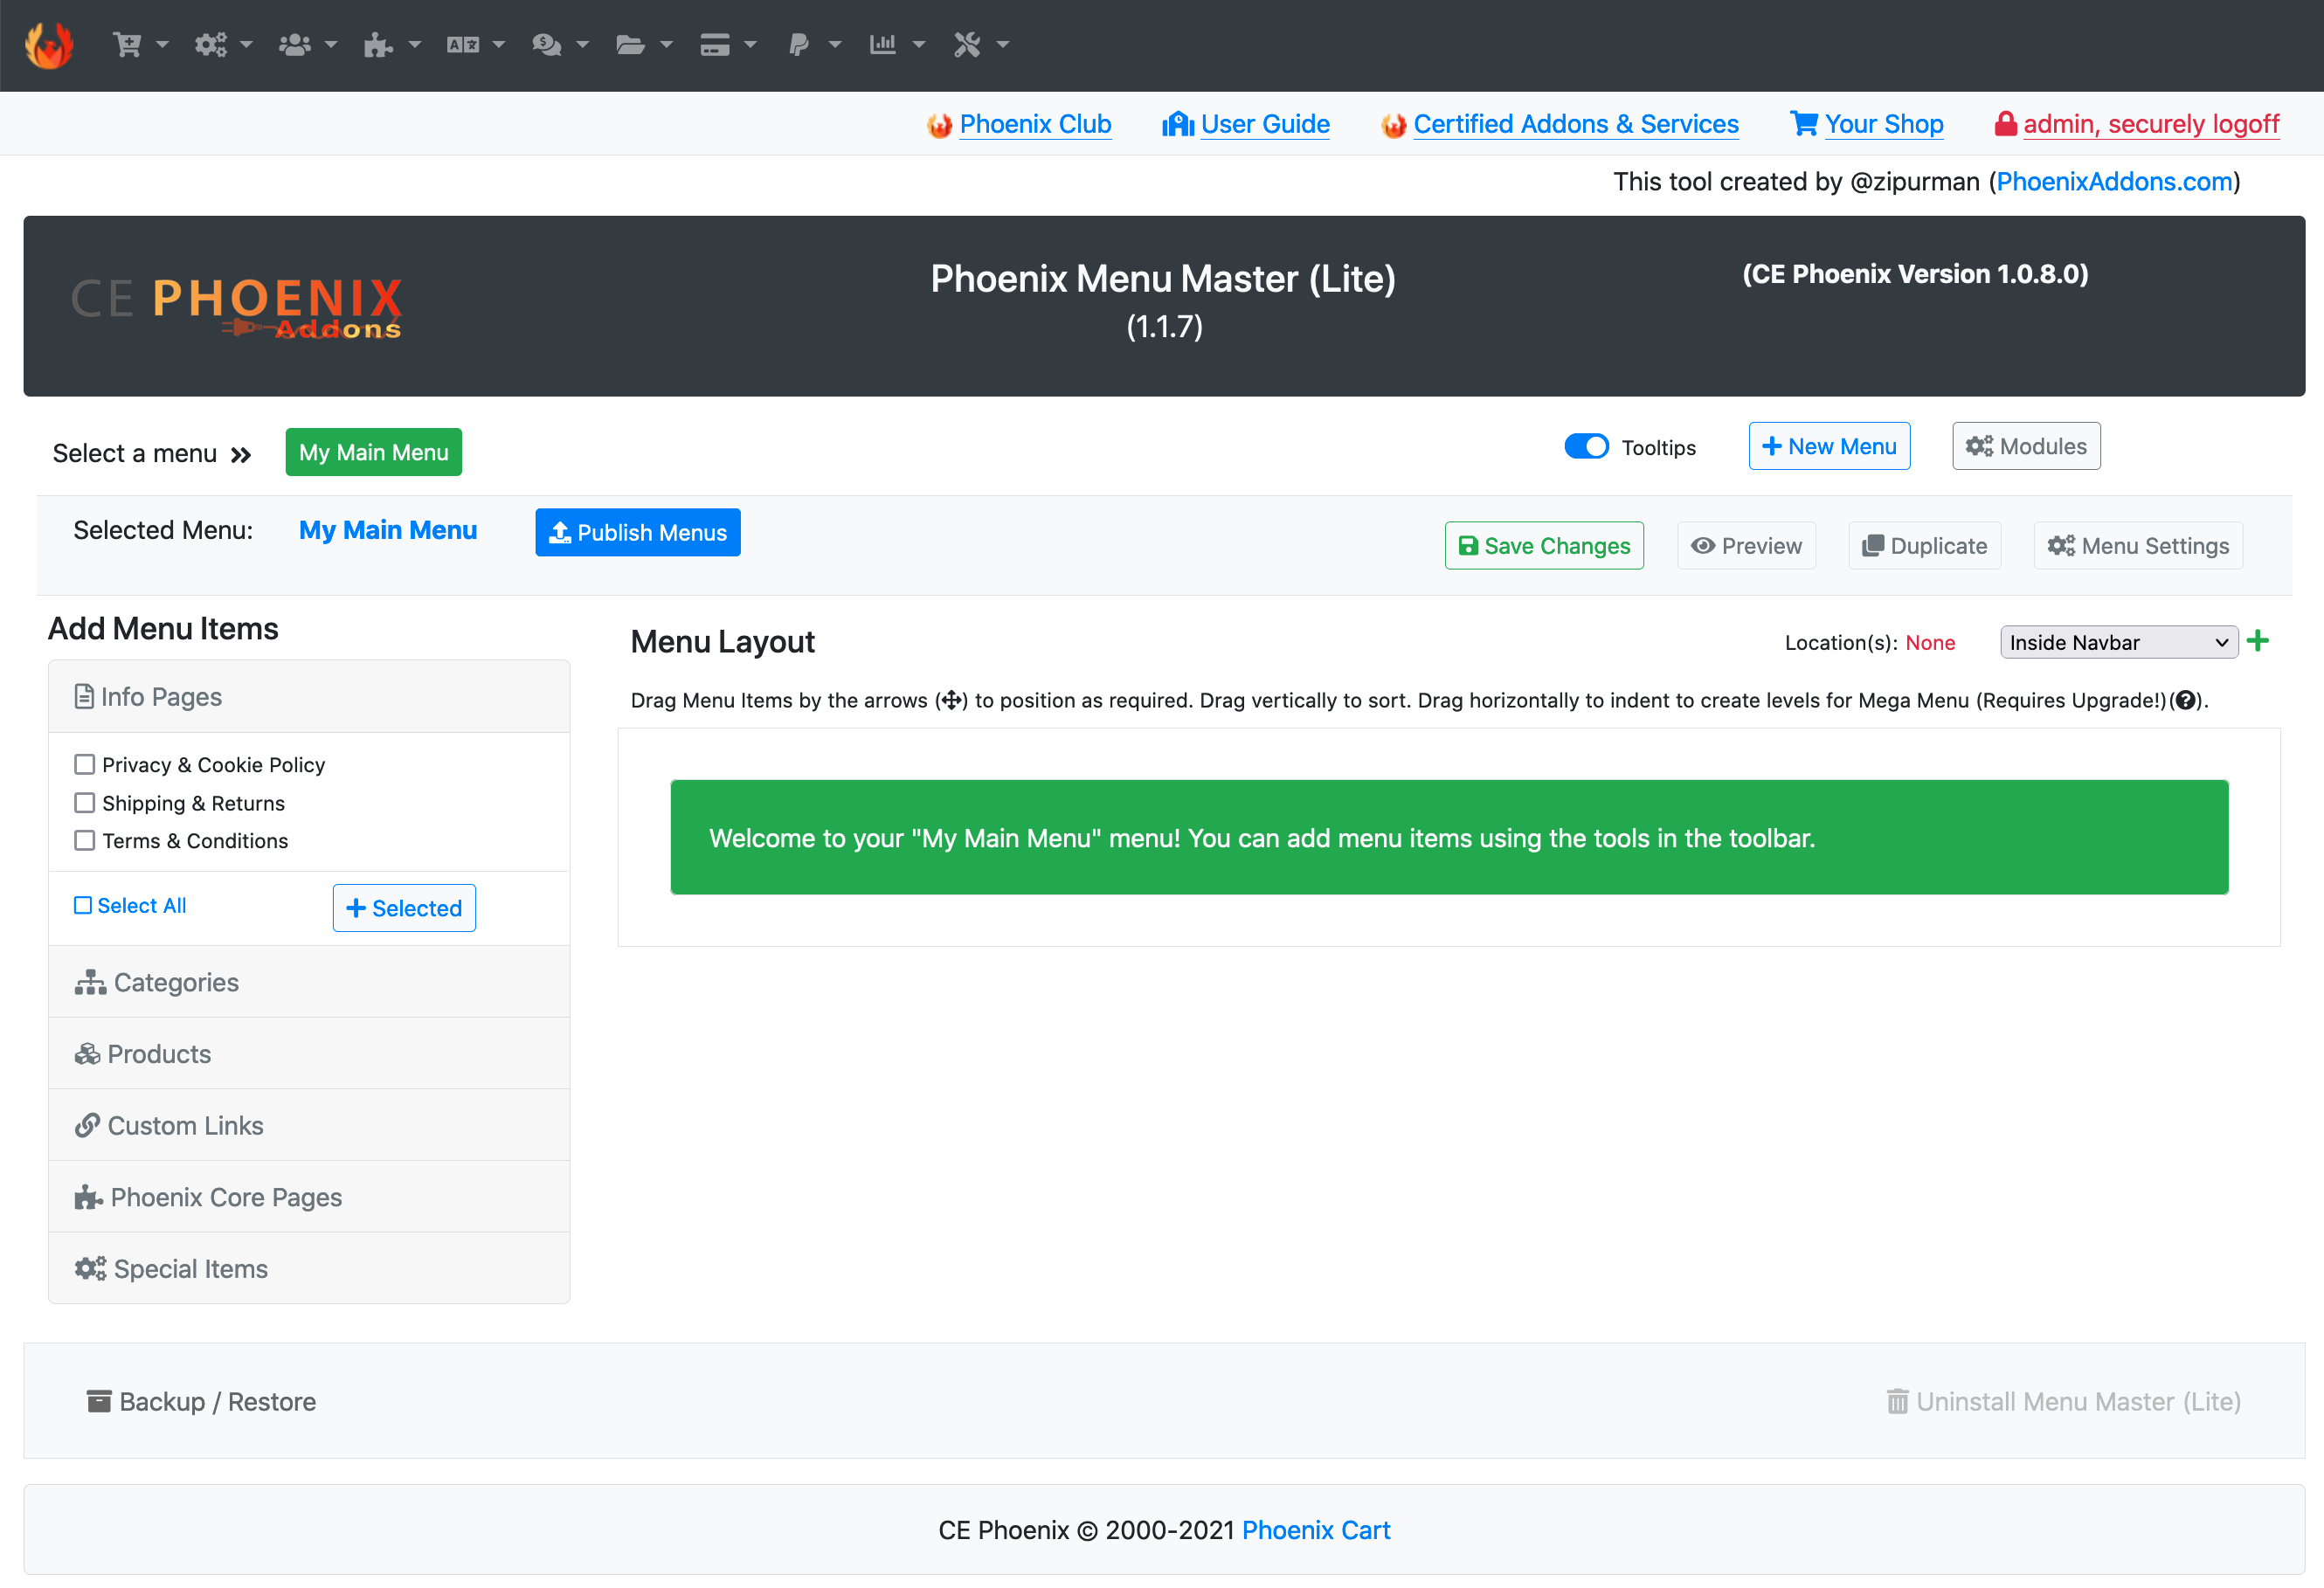
Task: Tick the Select All checkbox
Action: [x=83, y=905]
